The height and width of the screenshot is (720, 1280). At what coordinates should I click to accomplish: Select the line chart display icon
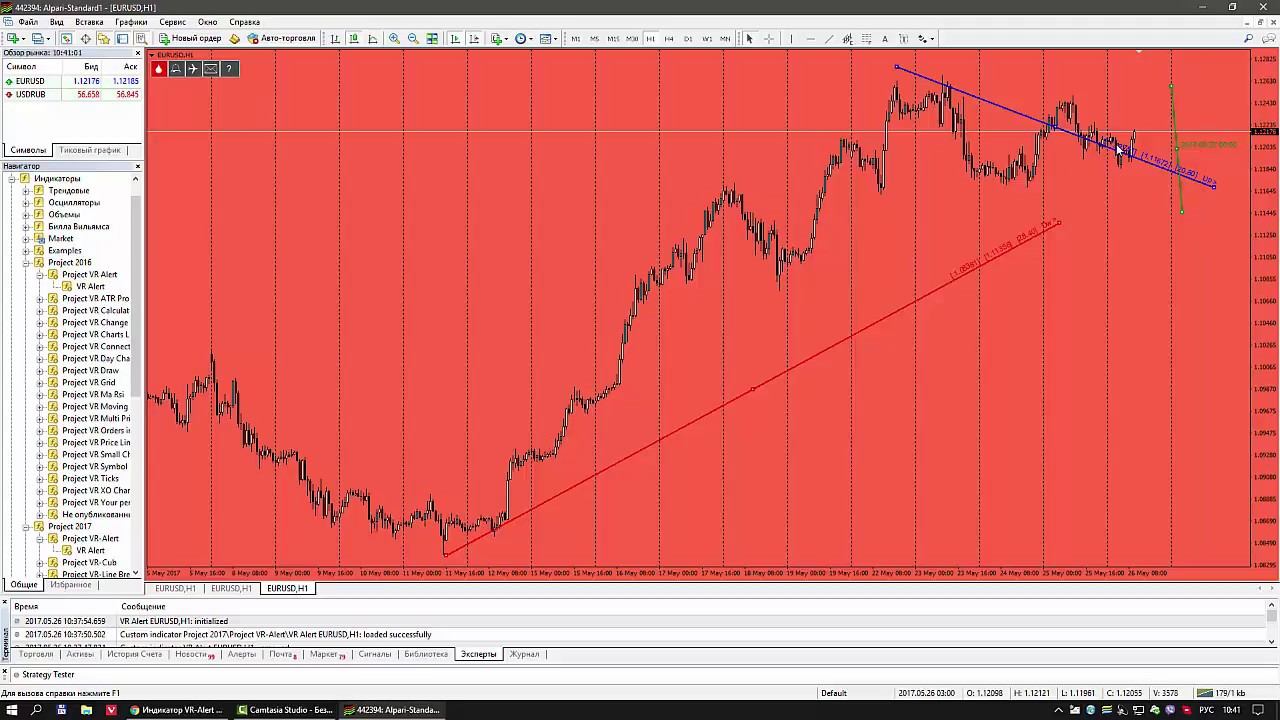point(373,39)
